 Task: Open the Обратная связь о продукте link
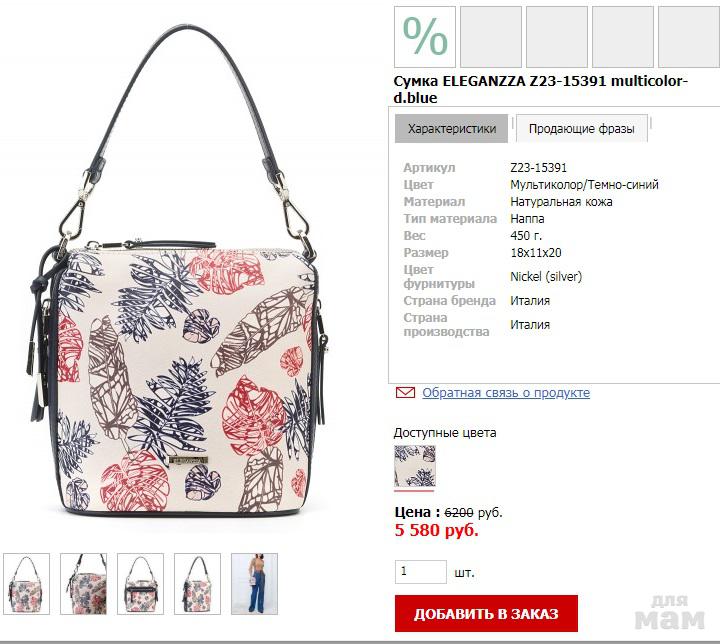(x=506, y=393)
